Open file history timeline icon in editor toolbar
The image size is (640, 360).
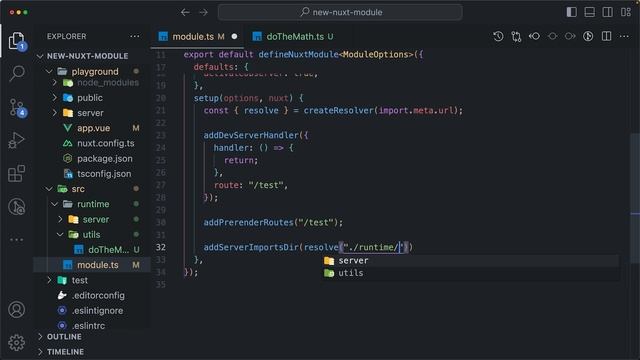(498, 36)
